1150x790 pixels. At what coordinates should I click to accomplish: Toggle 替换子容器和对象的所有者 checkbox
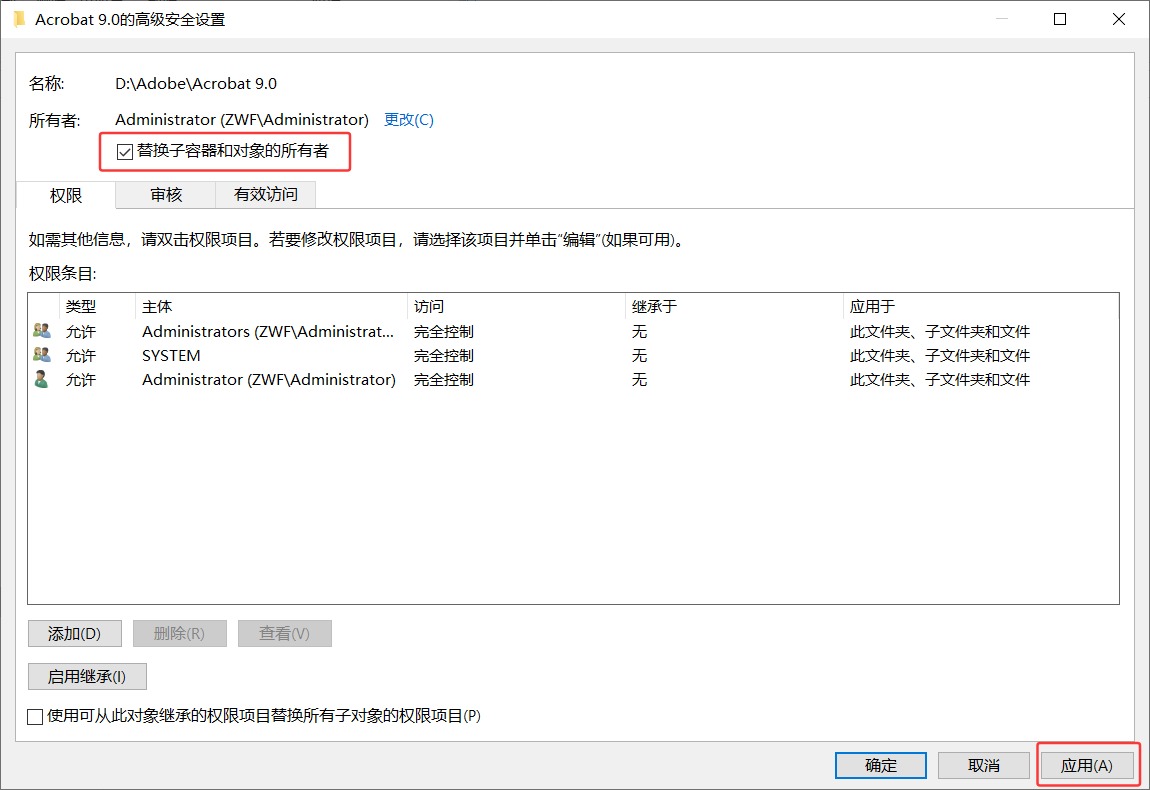coord(125,151)
